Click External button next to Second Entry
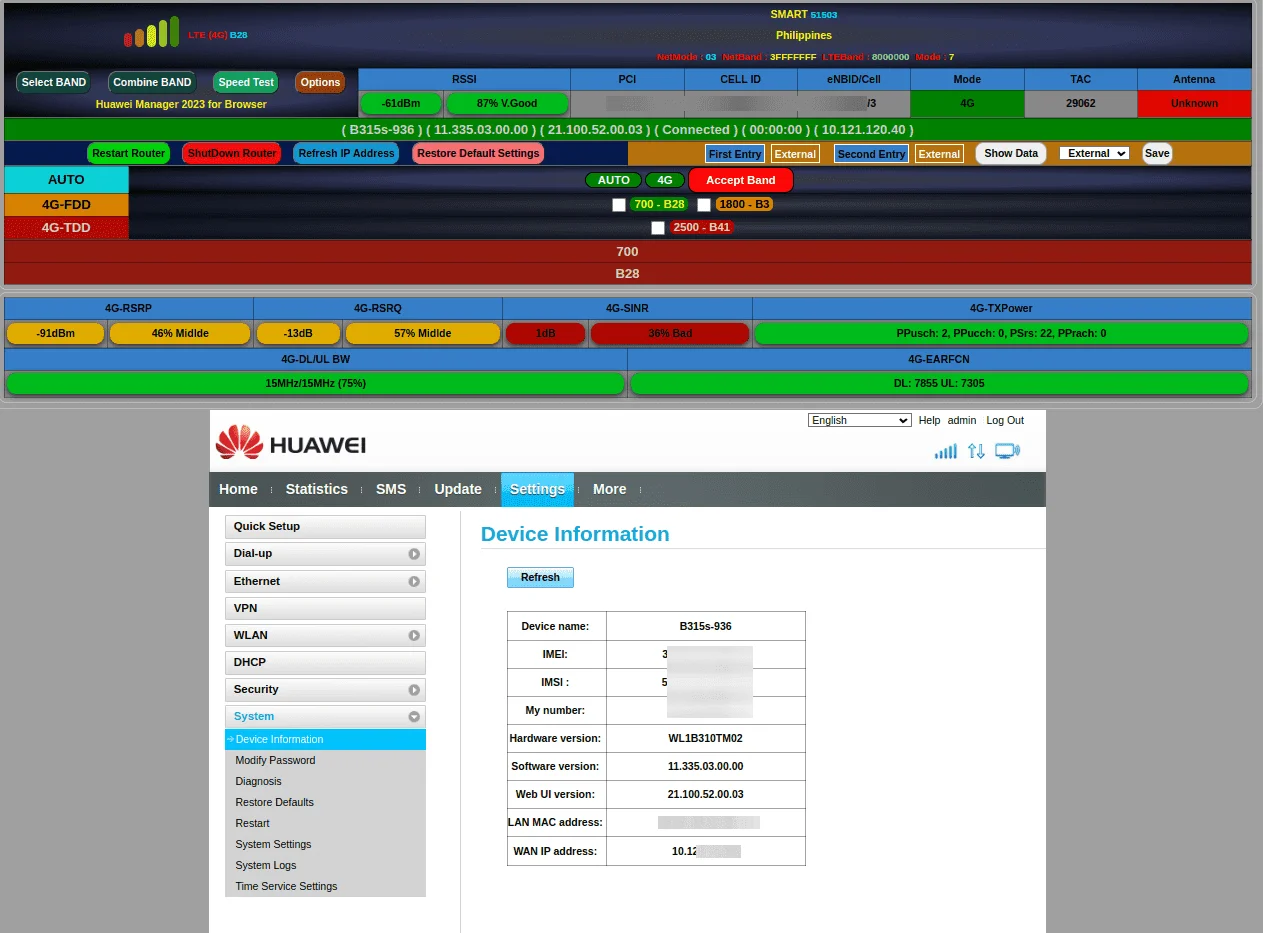This screenshot has height=933, width=1263. click(x=939, y=154)
